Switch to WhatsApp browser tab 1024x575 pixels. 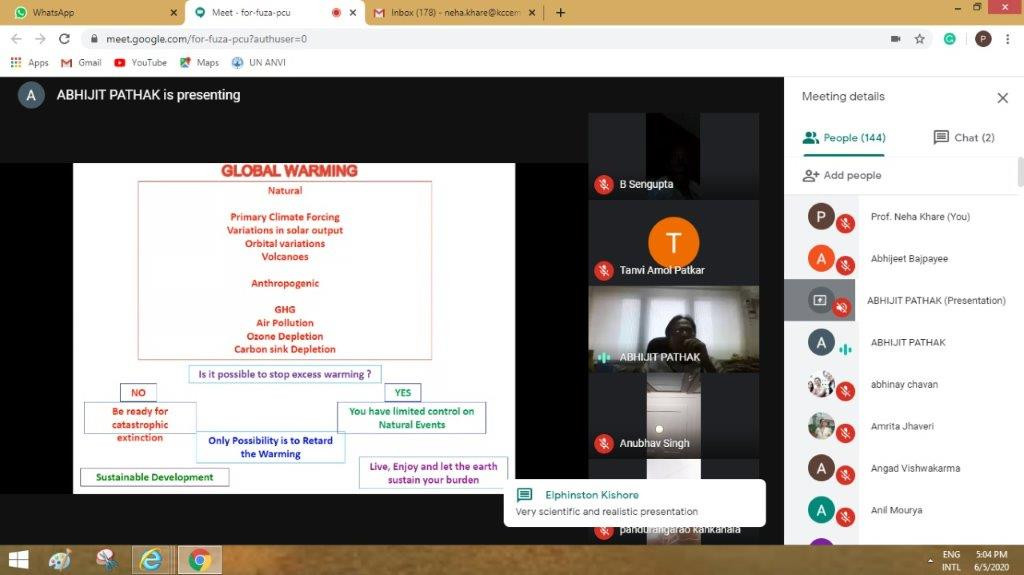pyautogui.click(x=90, y=13)
